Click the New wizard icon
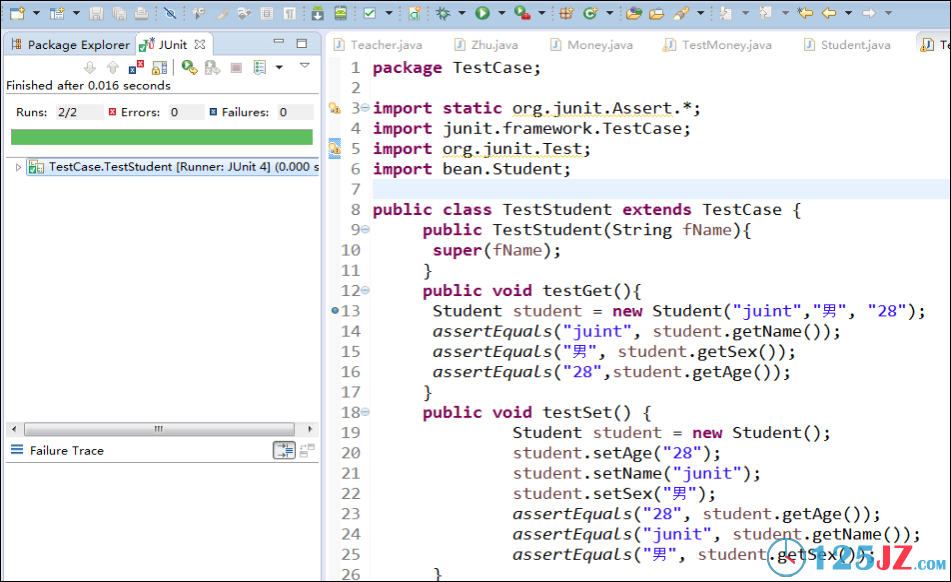 pyautogui.click(x=18, y=13)
